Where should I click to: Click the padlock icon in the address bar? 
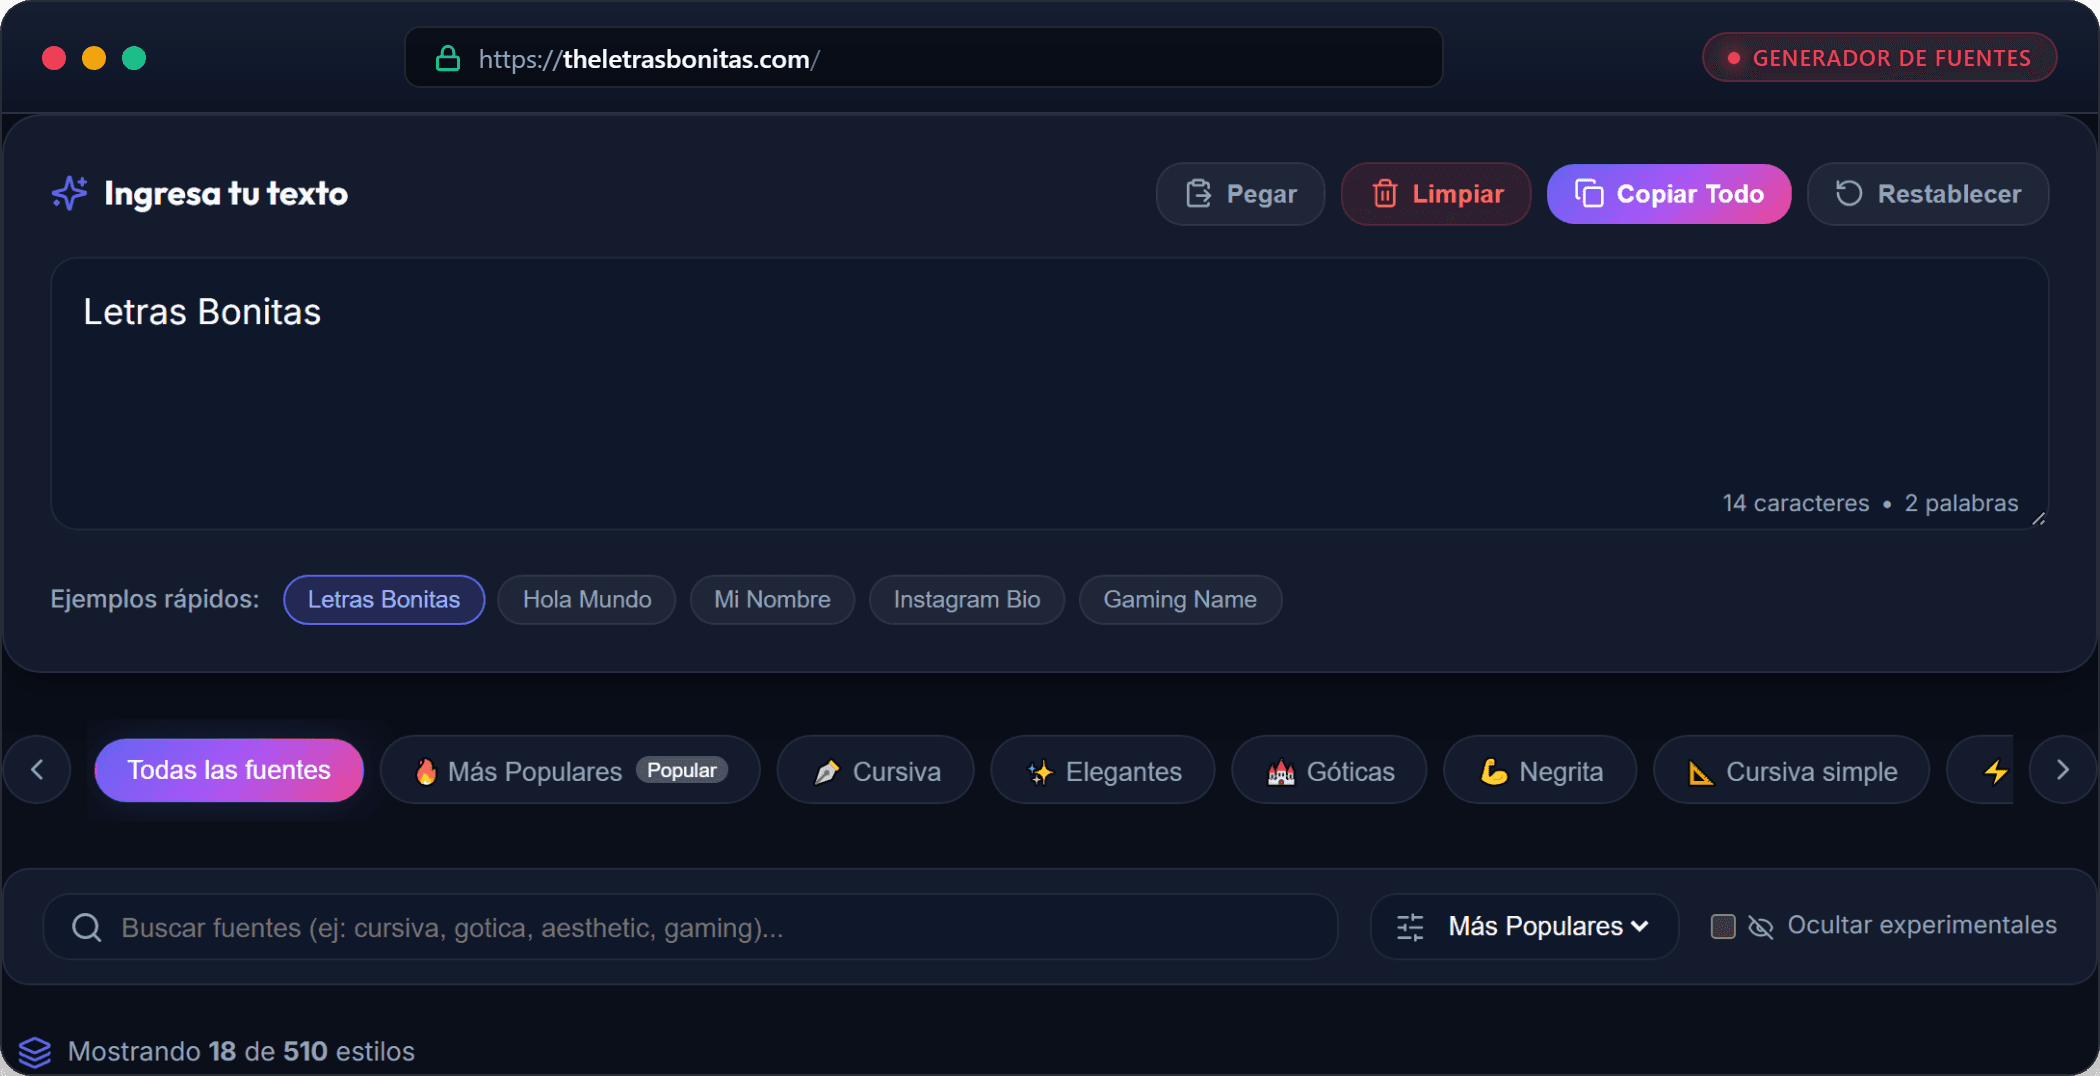pos(448,59)
